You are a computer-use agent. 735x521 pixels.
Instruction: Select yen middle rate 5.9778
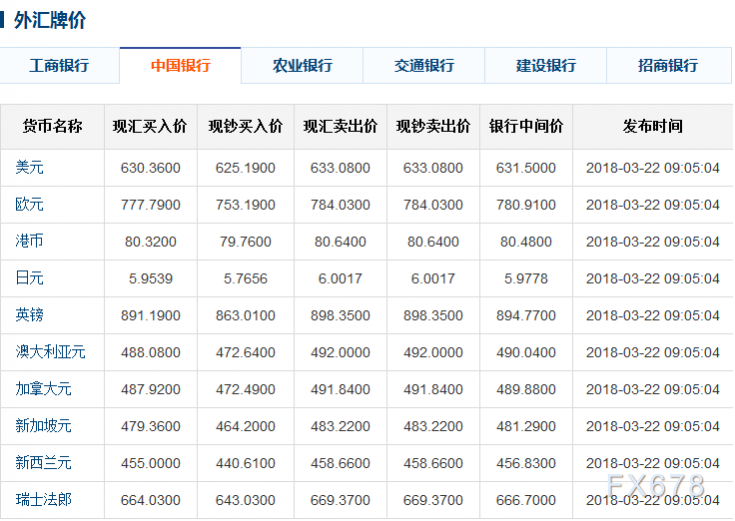[x=526, y=279]
